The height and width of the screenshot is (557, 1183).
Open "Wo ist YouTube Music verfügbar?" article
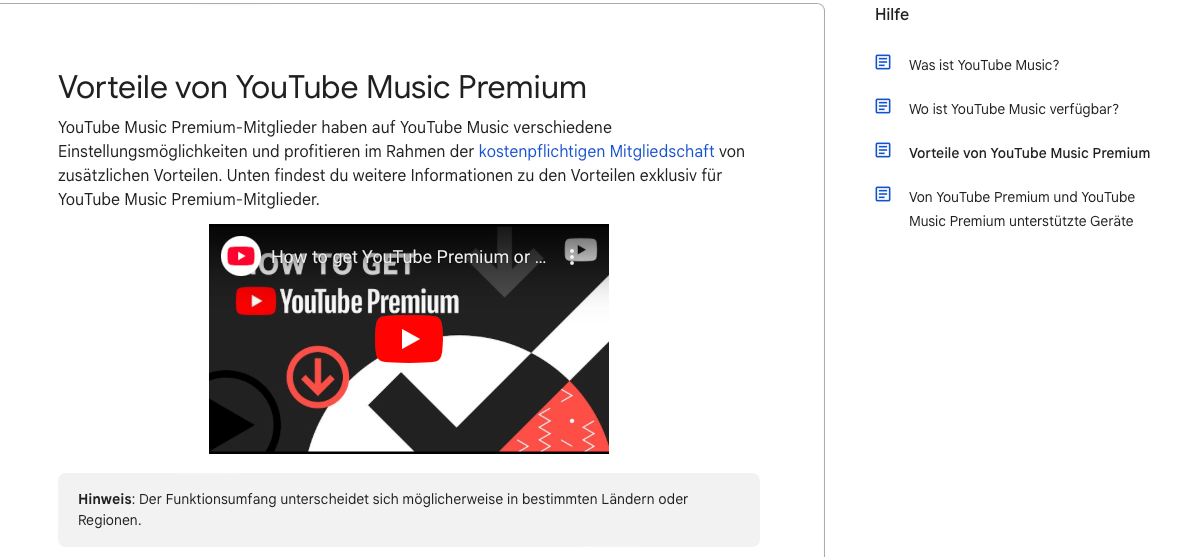1013,109
